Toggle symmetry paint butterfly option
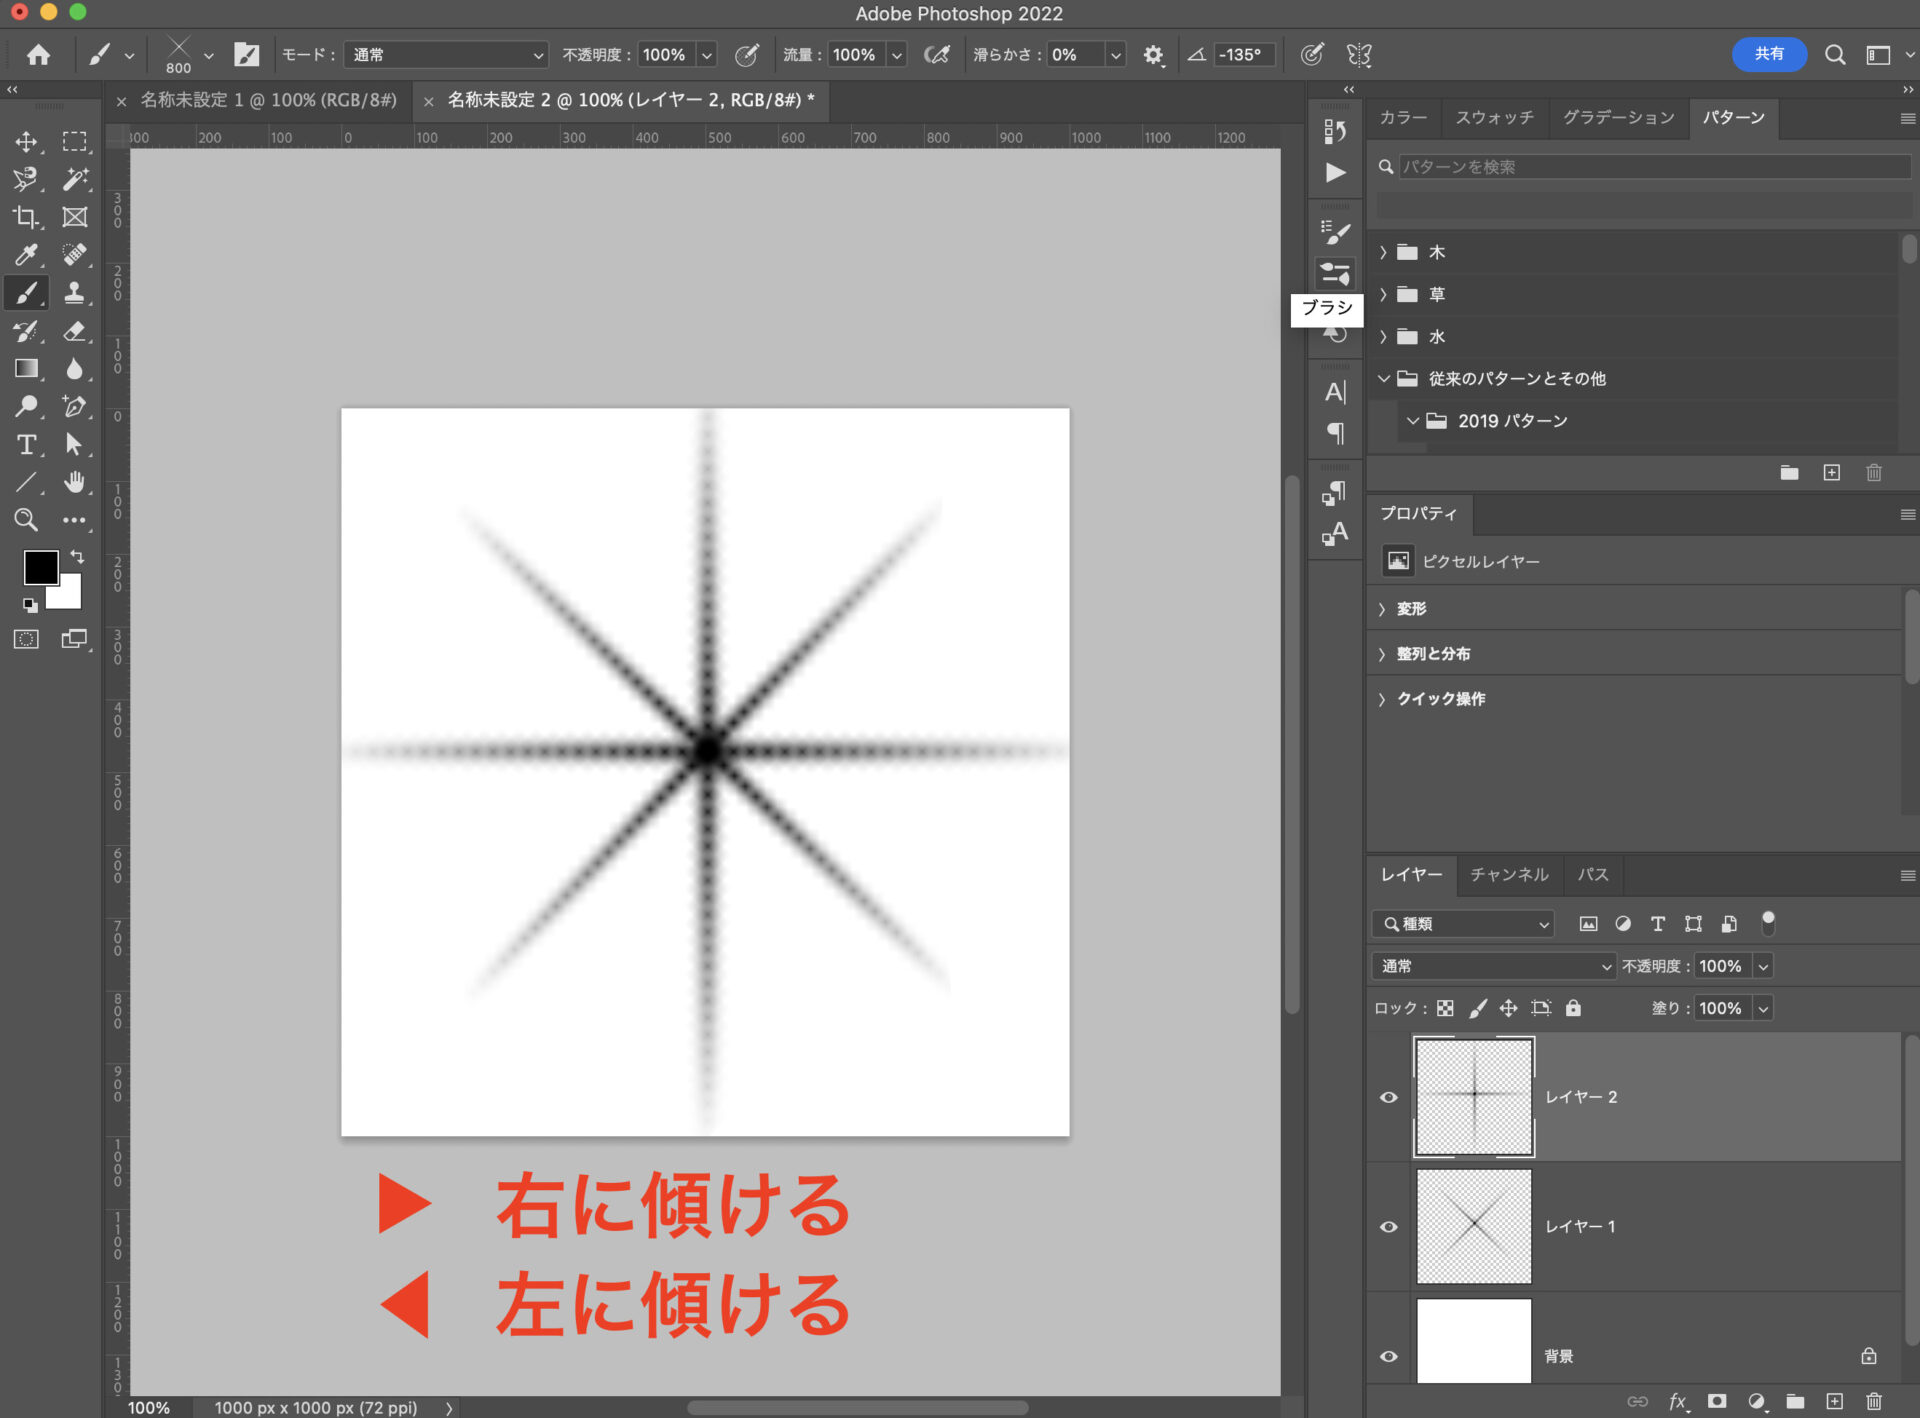The image size is (1920, 1418). [1359, 55]
